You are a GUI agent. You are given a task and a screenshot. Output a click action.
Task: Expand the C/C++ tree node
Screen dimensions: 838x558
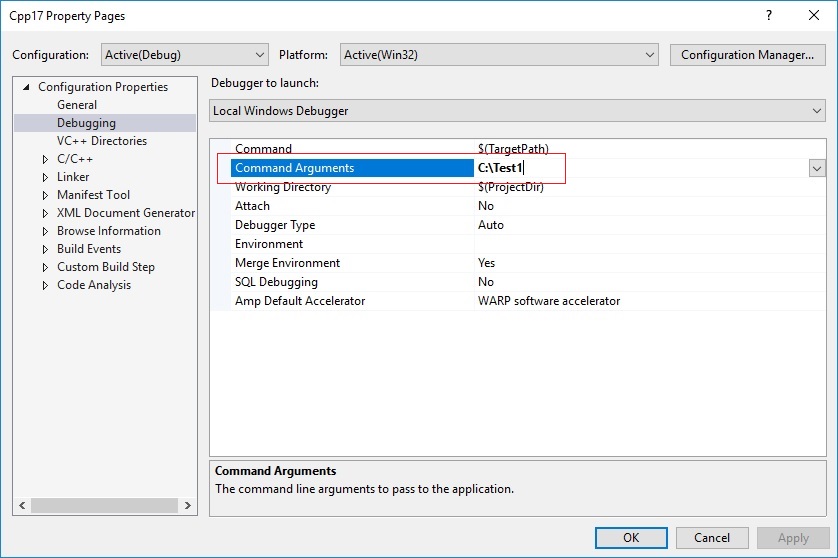[45, 159]
